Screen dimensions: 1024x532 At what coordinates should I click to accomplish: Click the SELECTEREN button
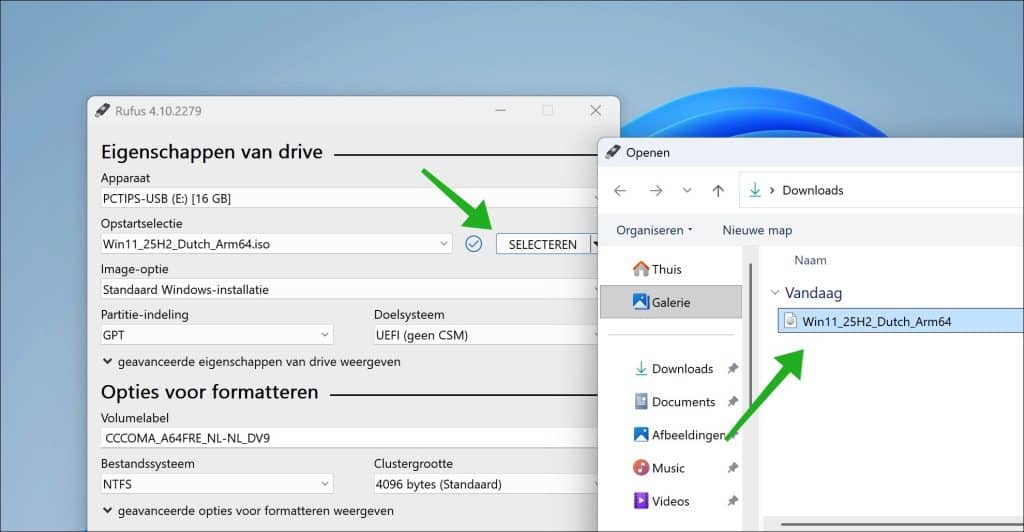click(542, 244)
